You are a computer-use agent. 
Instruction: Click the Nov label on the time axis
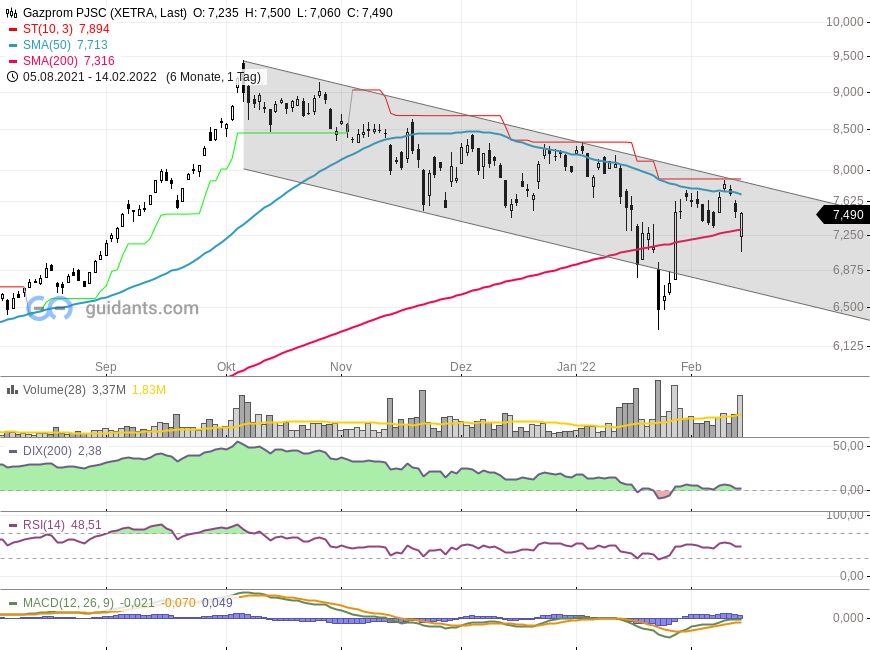coord(341,367)
